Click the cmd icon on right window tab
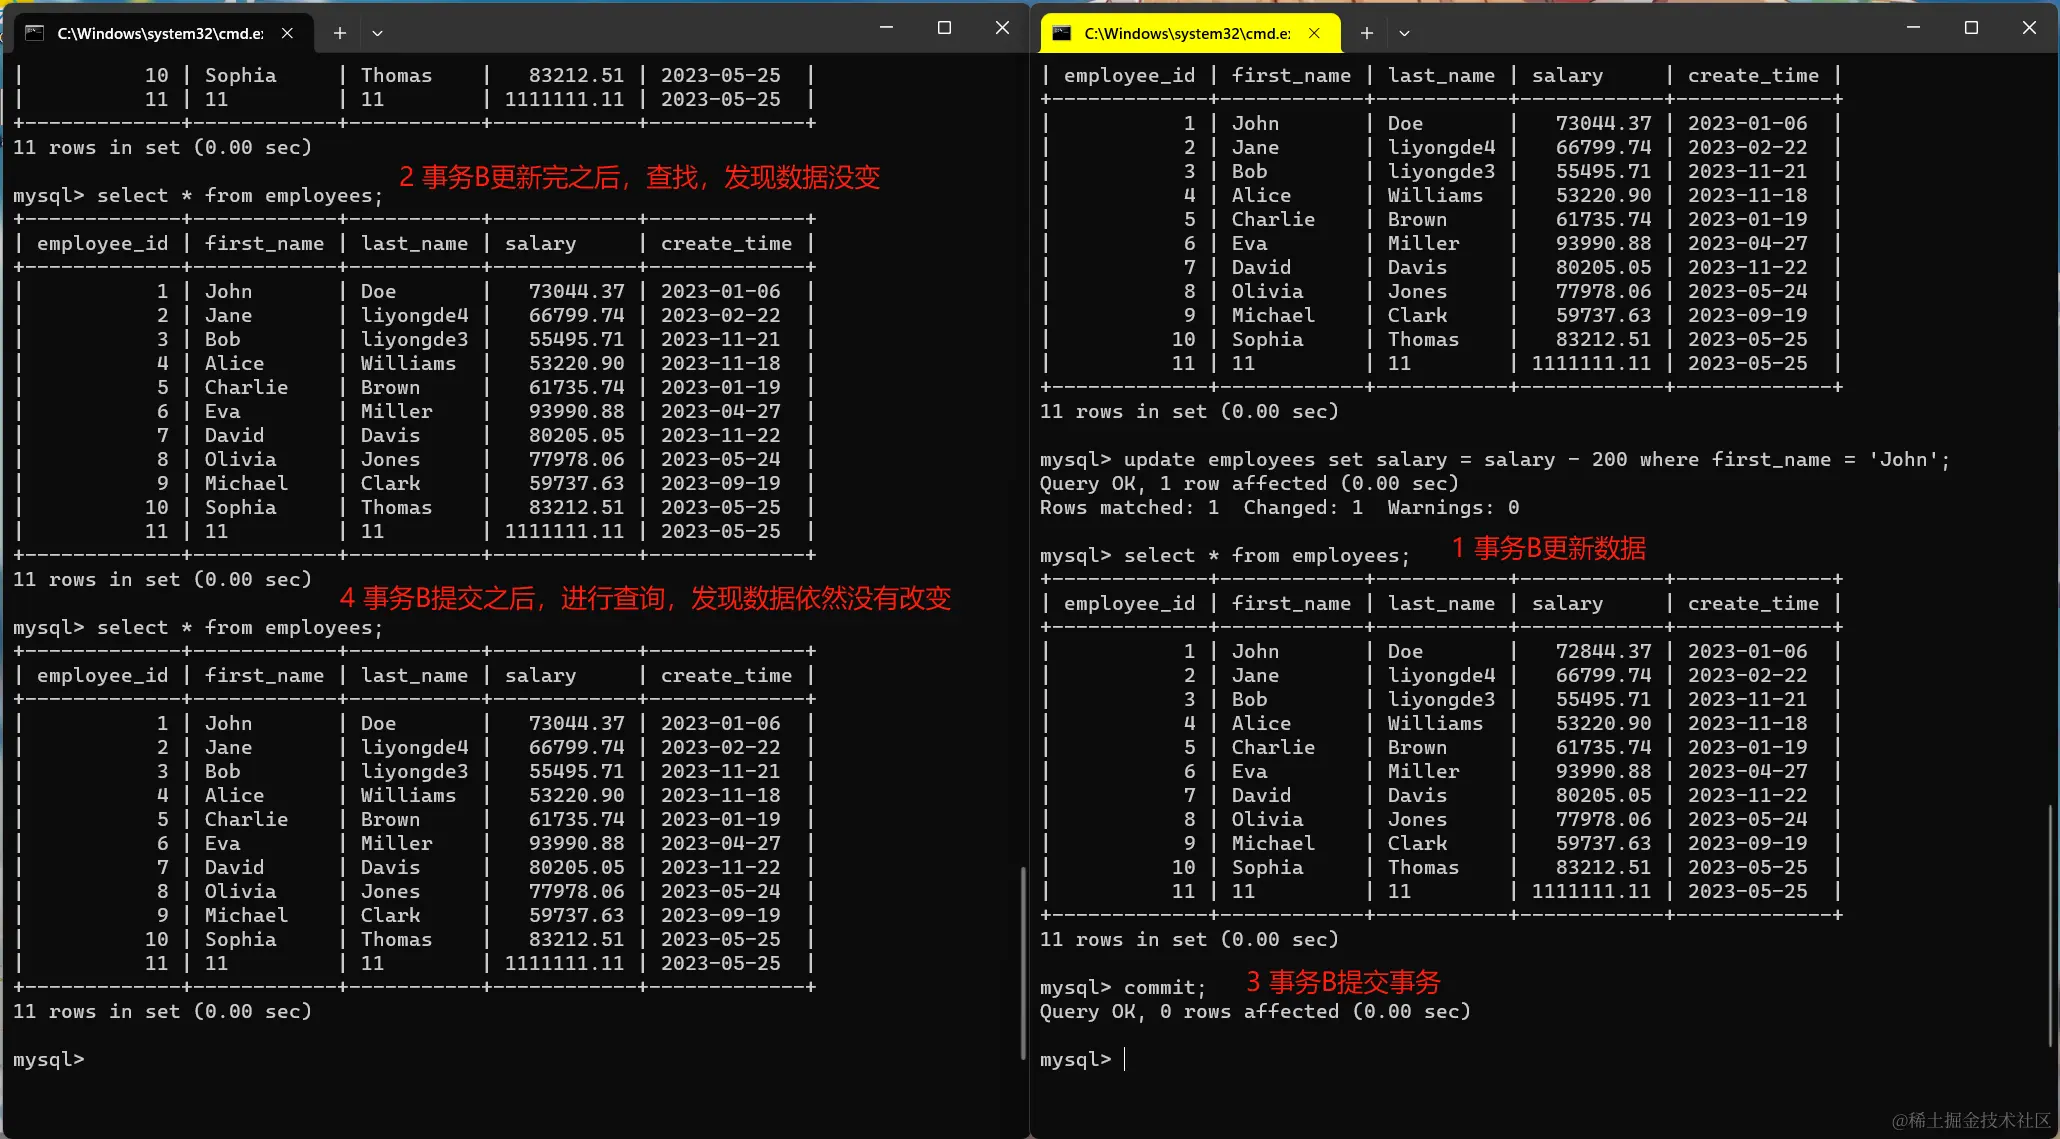Viewport: 2060px width, 1139px height. (1062, 33)
